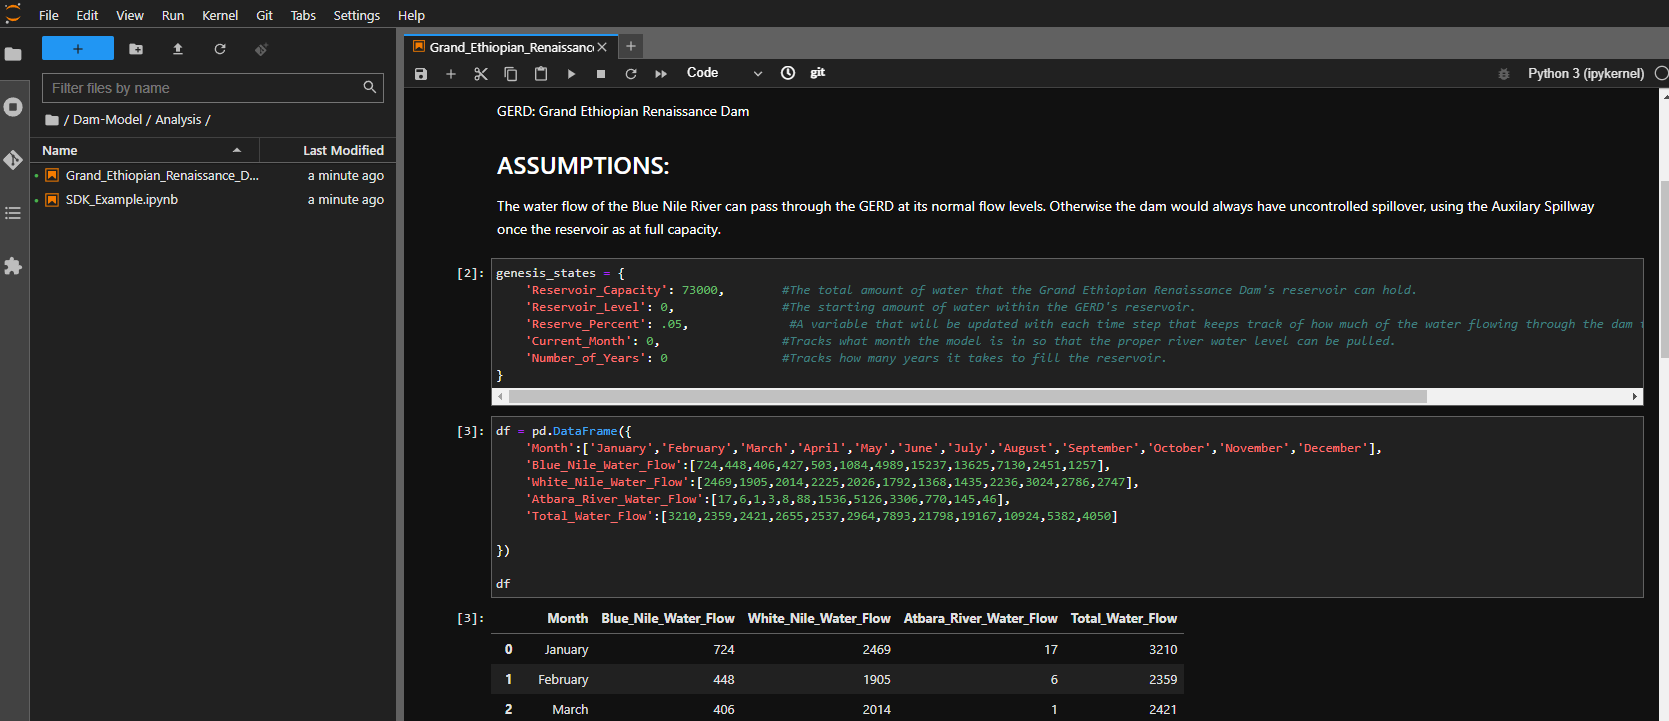Click the GERD: Grand Ethiopian Renaissance Dam text
Image resolution: width=1669 pixels, height=721 pixels.
point(623,112)
